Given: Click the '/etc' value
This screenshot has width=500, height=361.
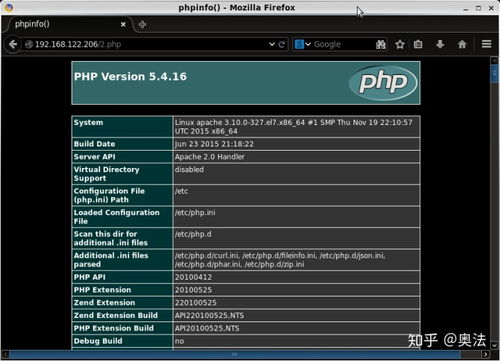Looking at the screenshot, I should tap(181, 191).
